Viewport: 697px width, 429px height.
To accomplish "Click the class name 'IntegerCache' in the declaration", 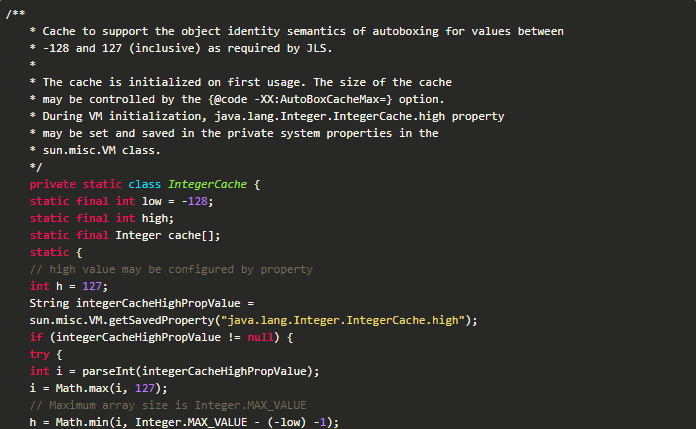I will pyautogui.click(x=207, y=184).
